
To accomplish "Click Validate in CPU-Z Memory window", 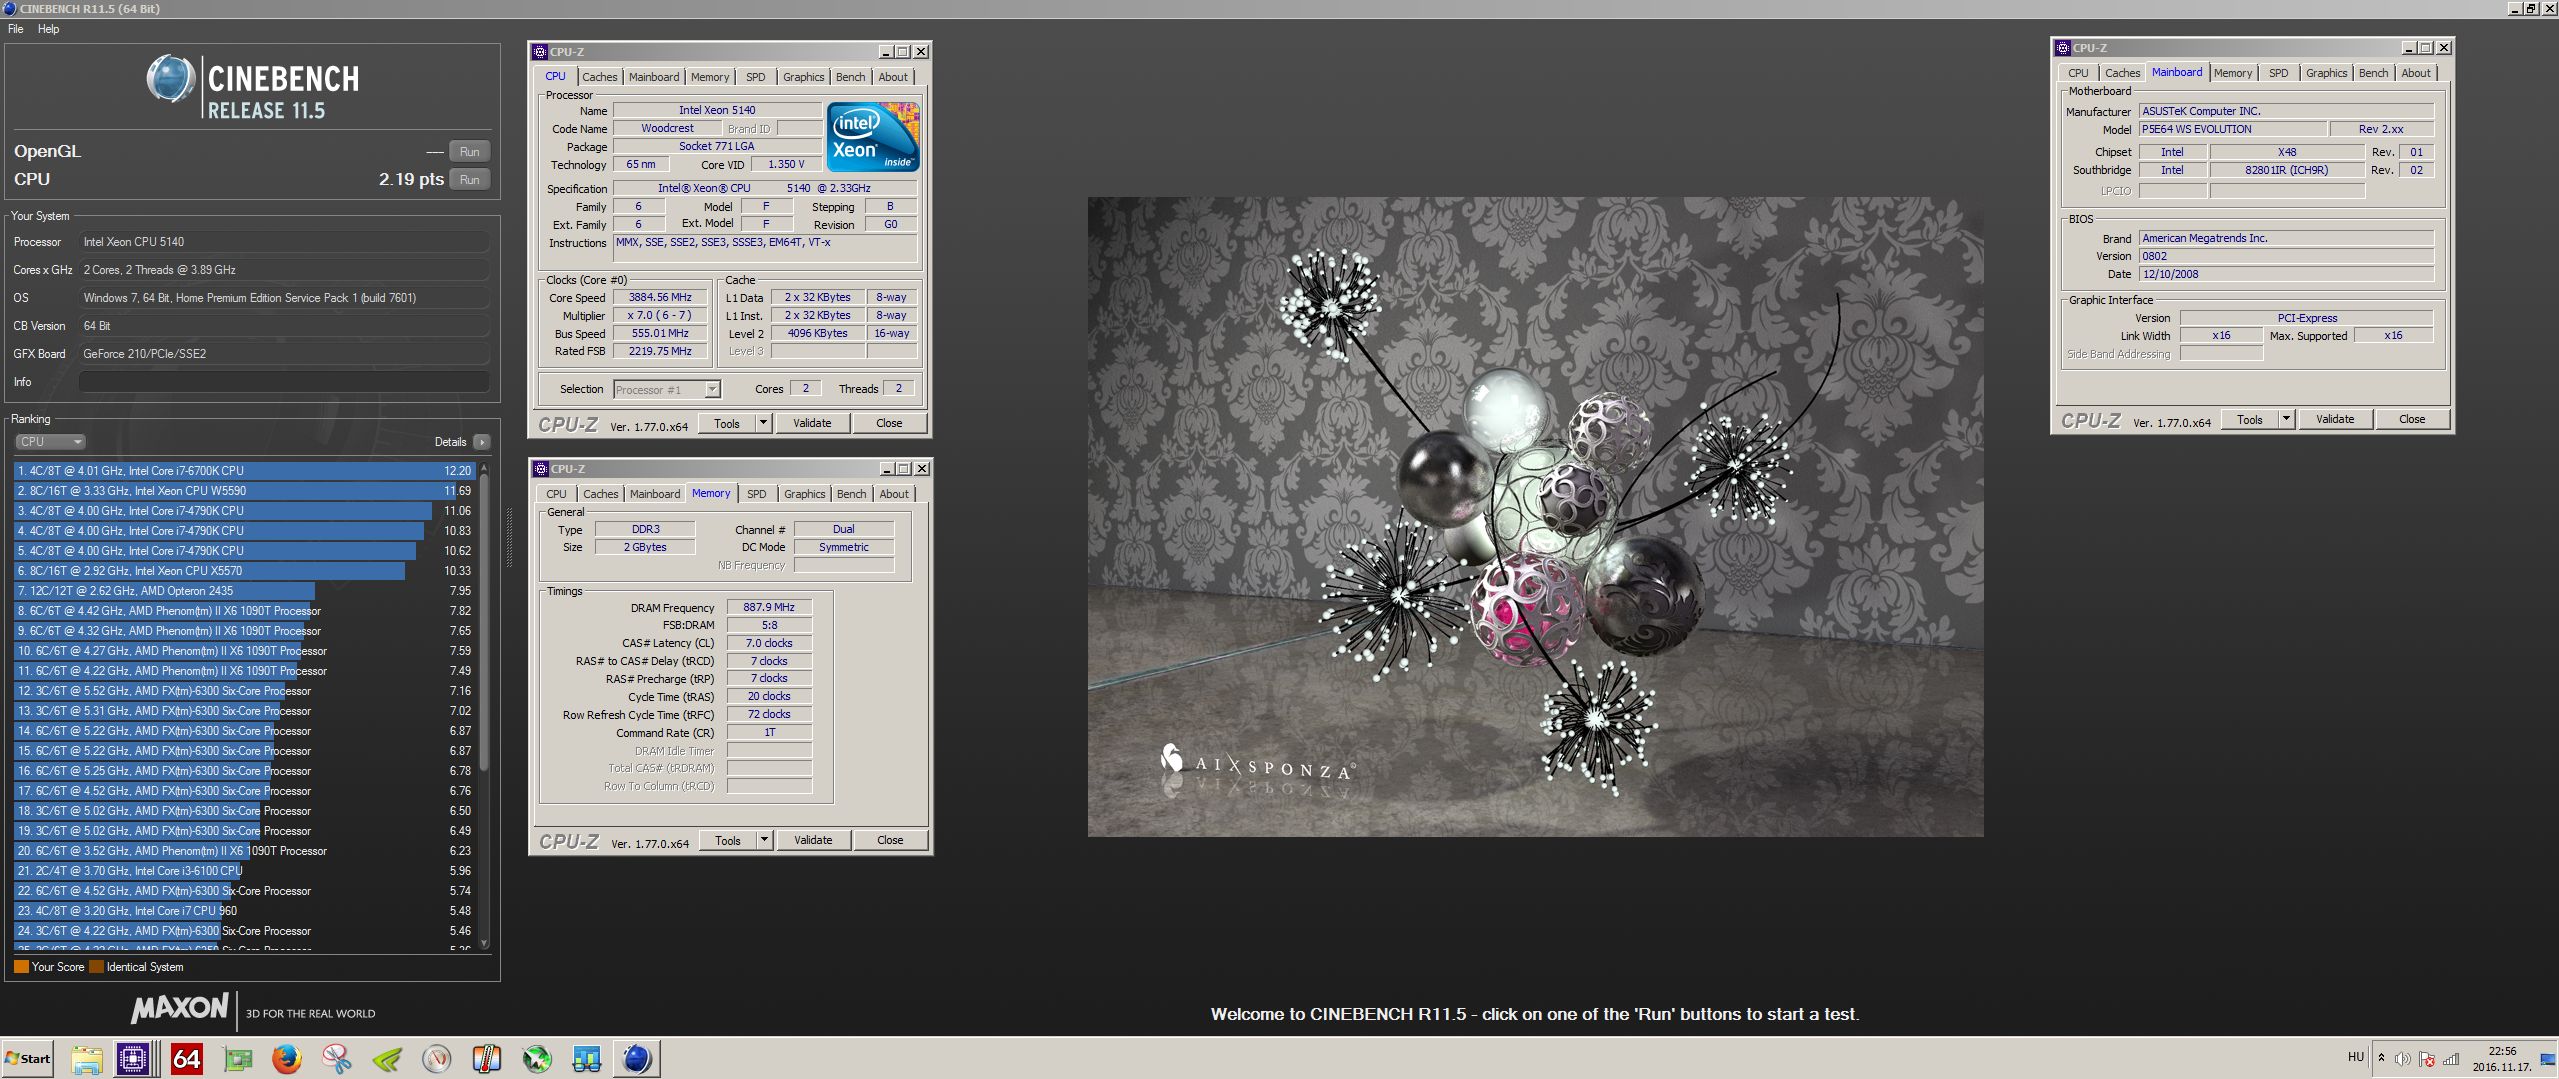I will click(x=813, y=840).
